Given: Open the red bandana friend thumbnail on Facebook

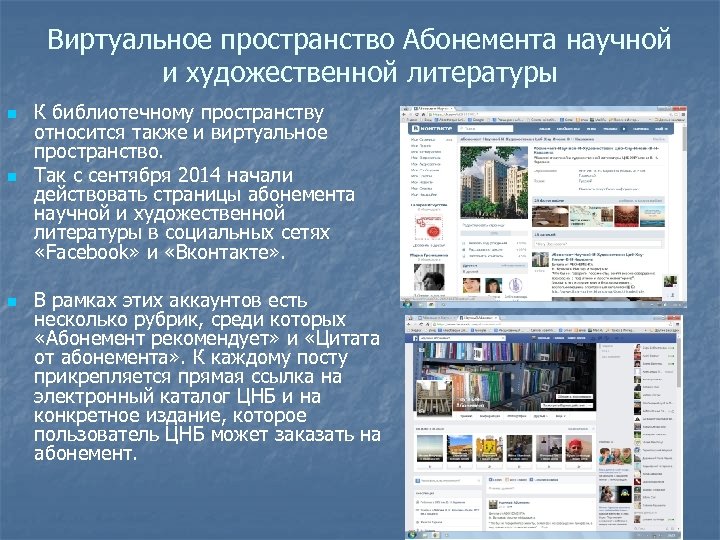Looking at the screenshot, I should tap(579, 448).
